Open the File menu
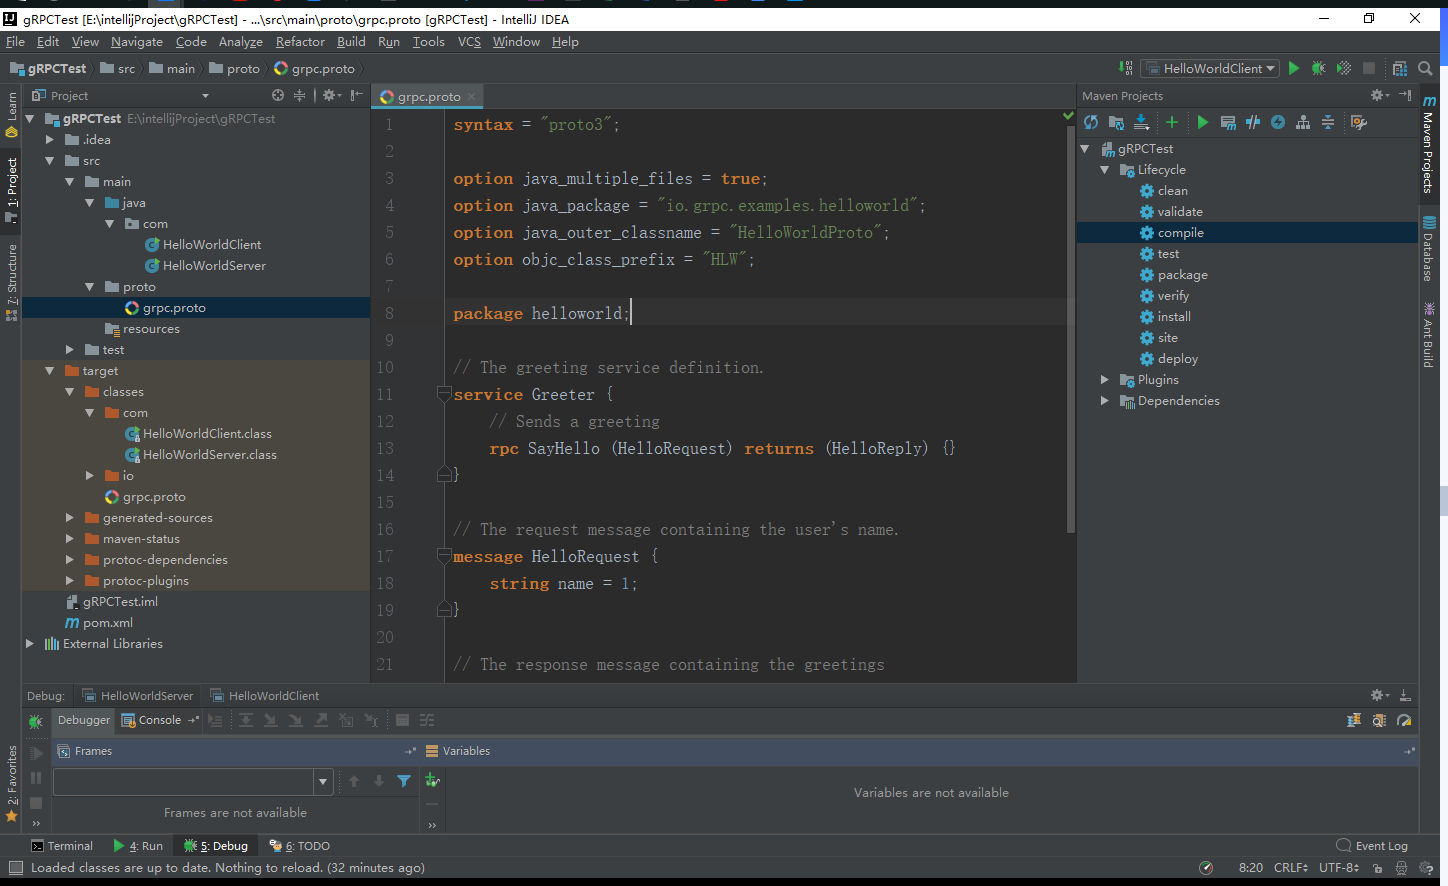 15,41
